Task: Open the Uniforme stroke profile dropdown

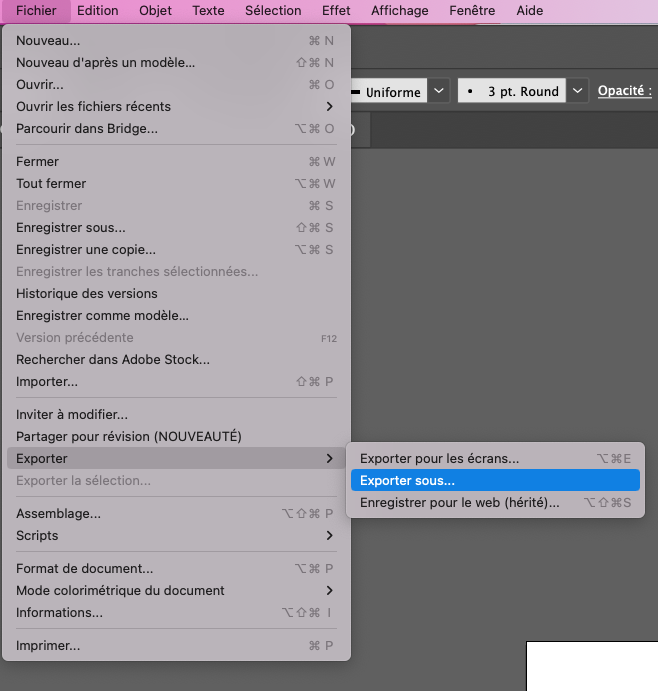Action: tap(439, 92)
